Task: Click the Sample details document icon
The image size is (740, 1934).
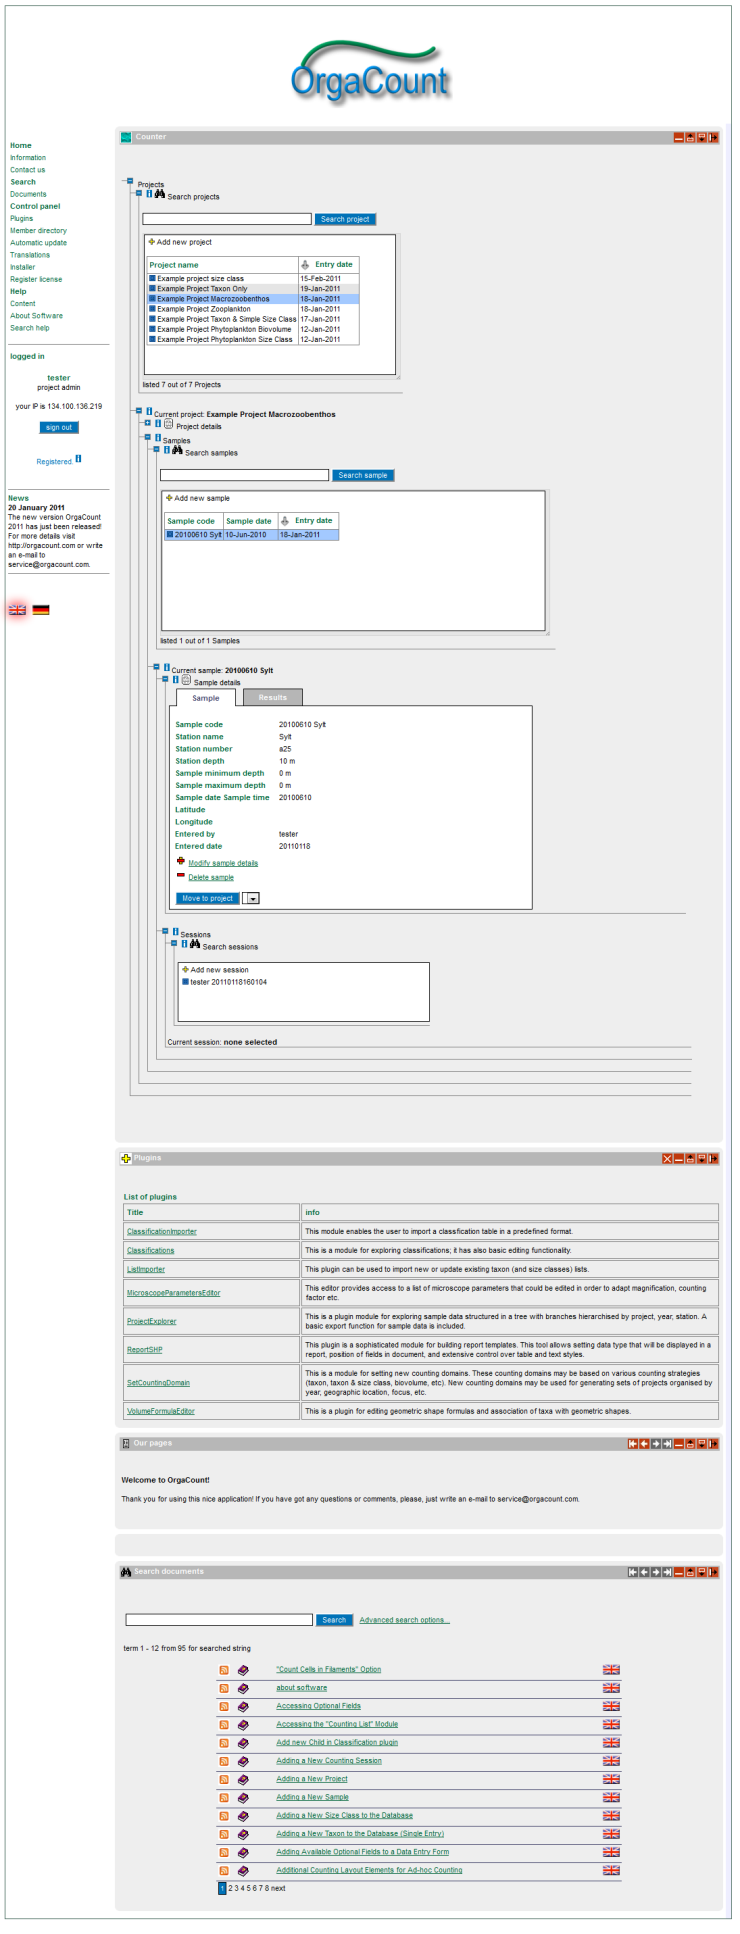Action: pyautogui.click(x=186, y=680)
